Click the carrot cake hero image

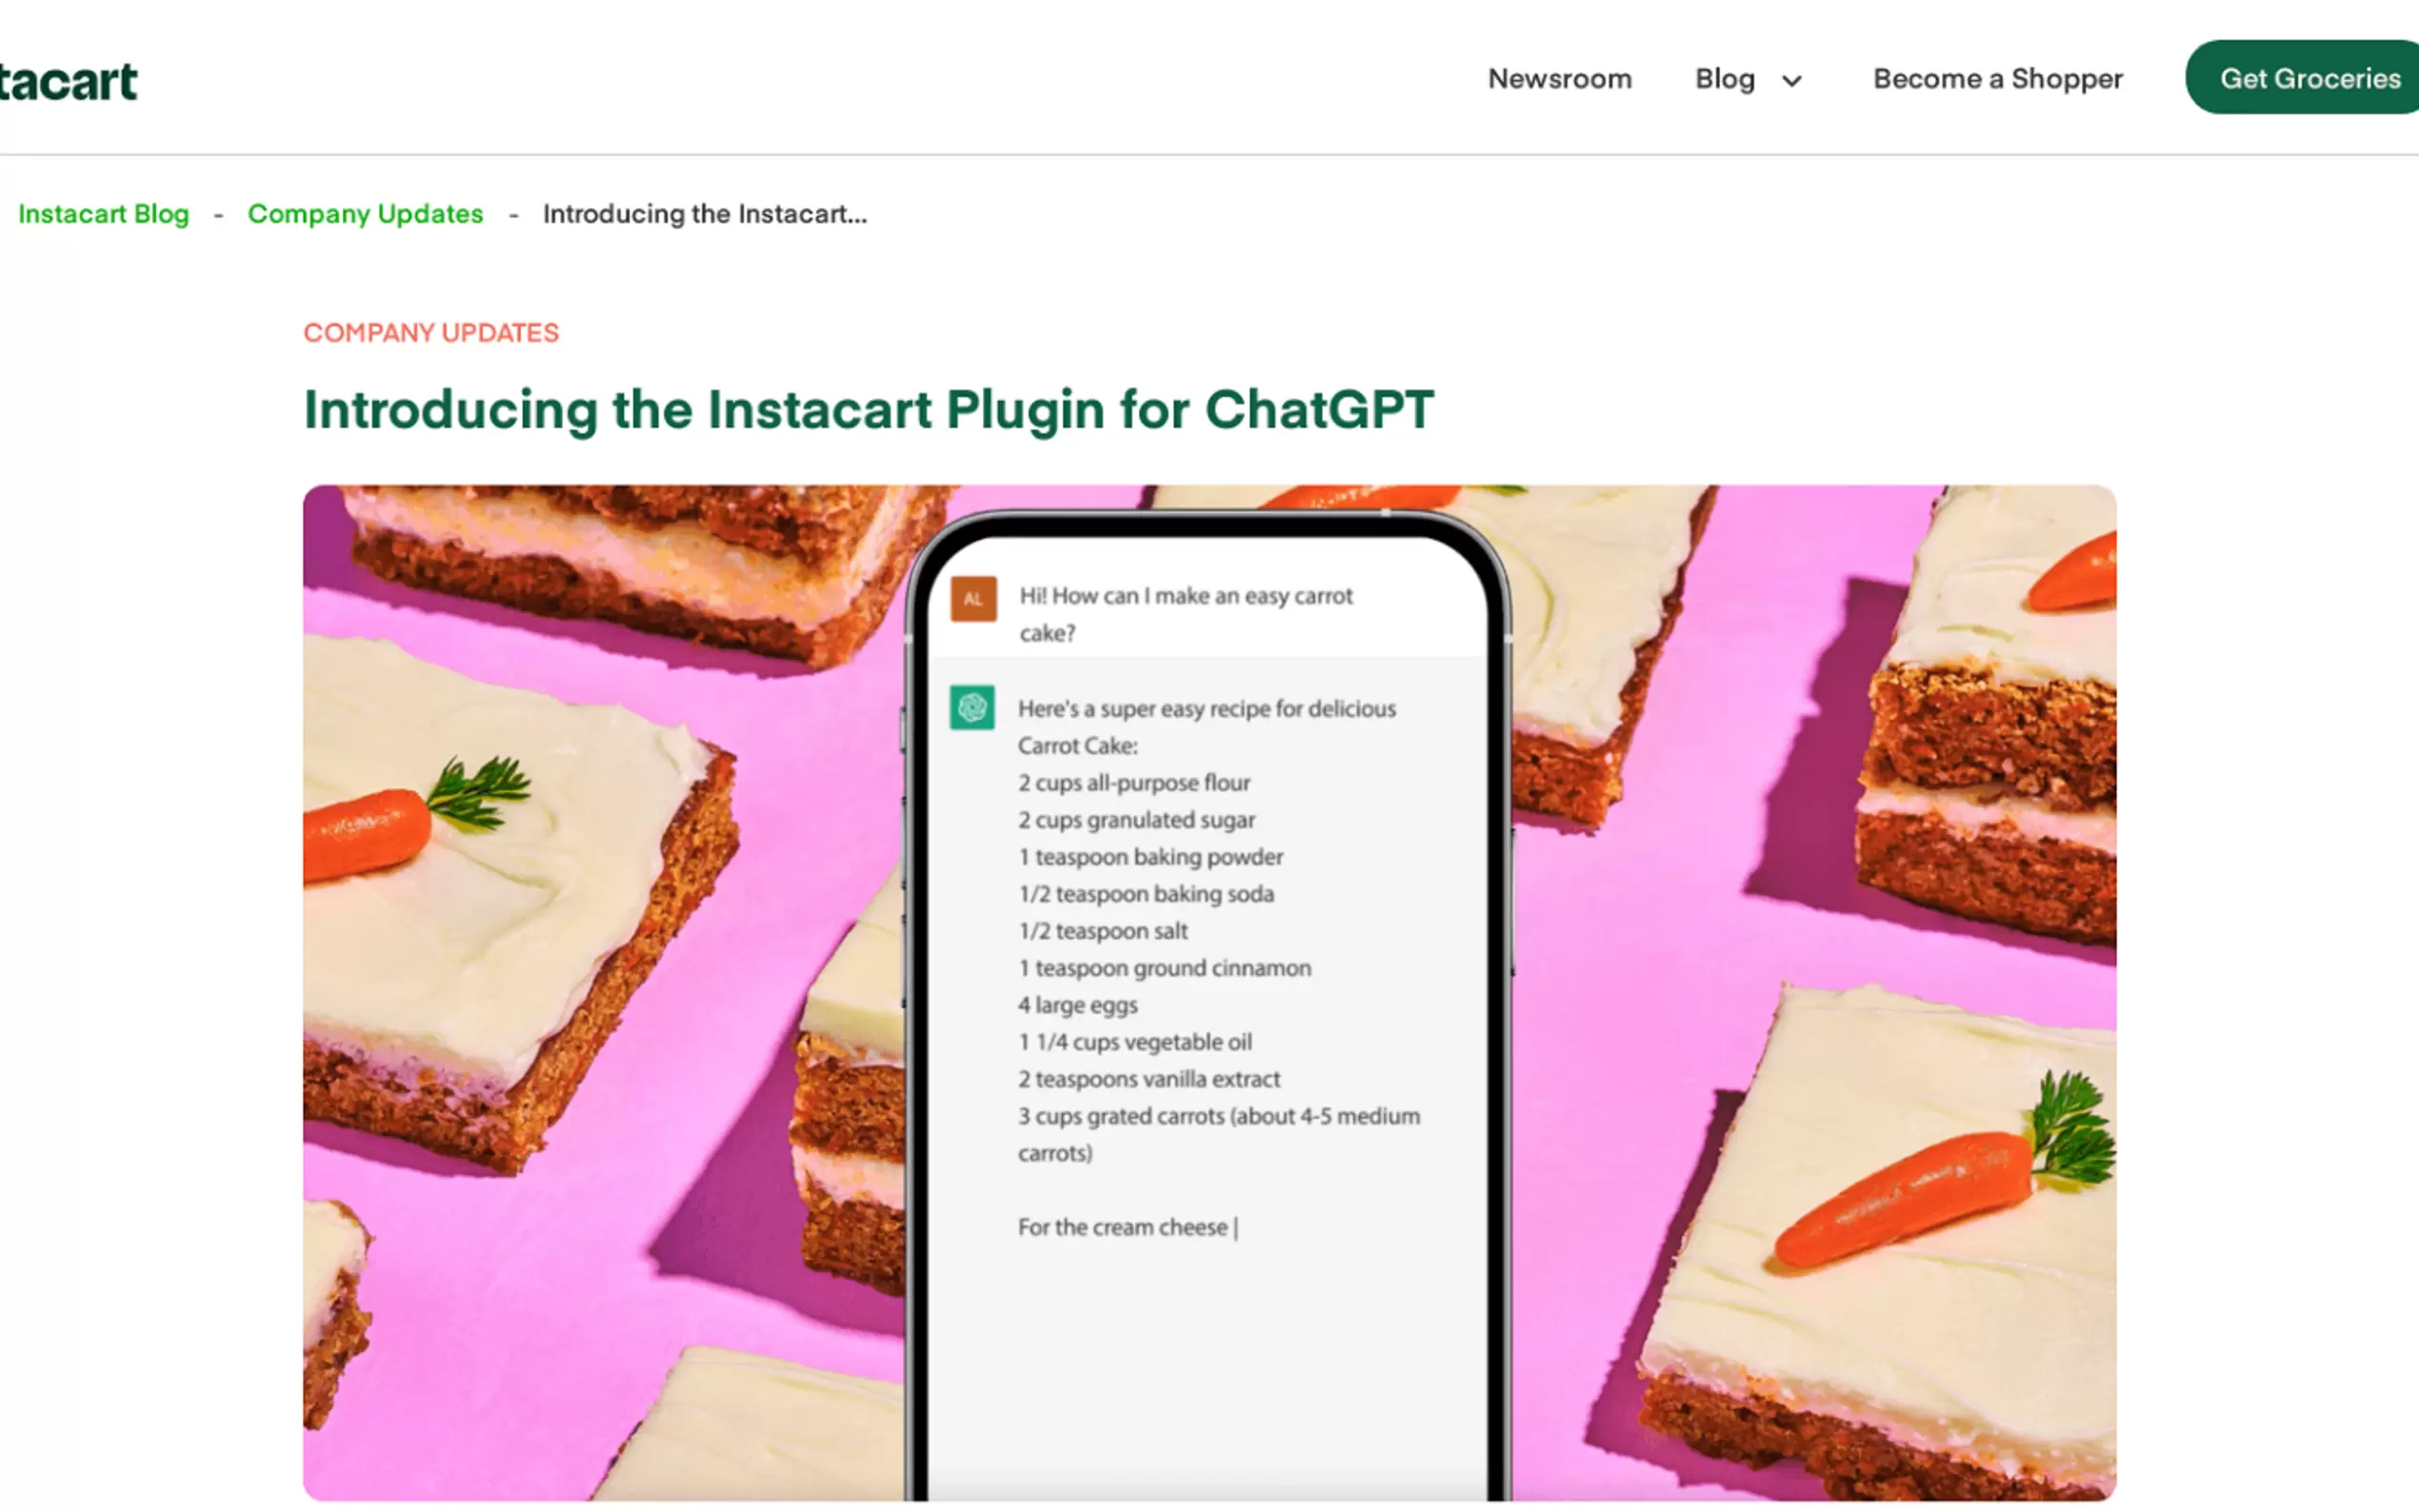click(1210, 993)
